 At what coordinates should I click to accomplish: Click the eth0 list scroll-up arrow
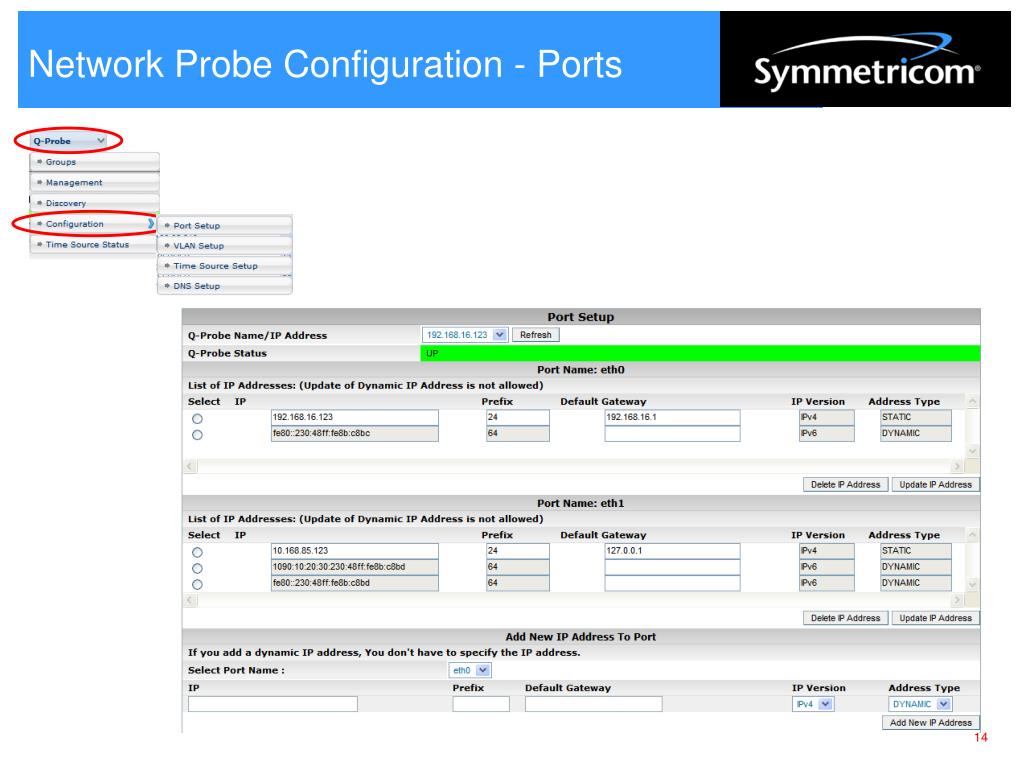[972, 402]
